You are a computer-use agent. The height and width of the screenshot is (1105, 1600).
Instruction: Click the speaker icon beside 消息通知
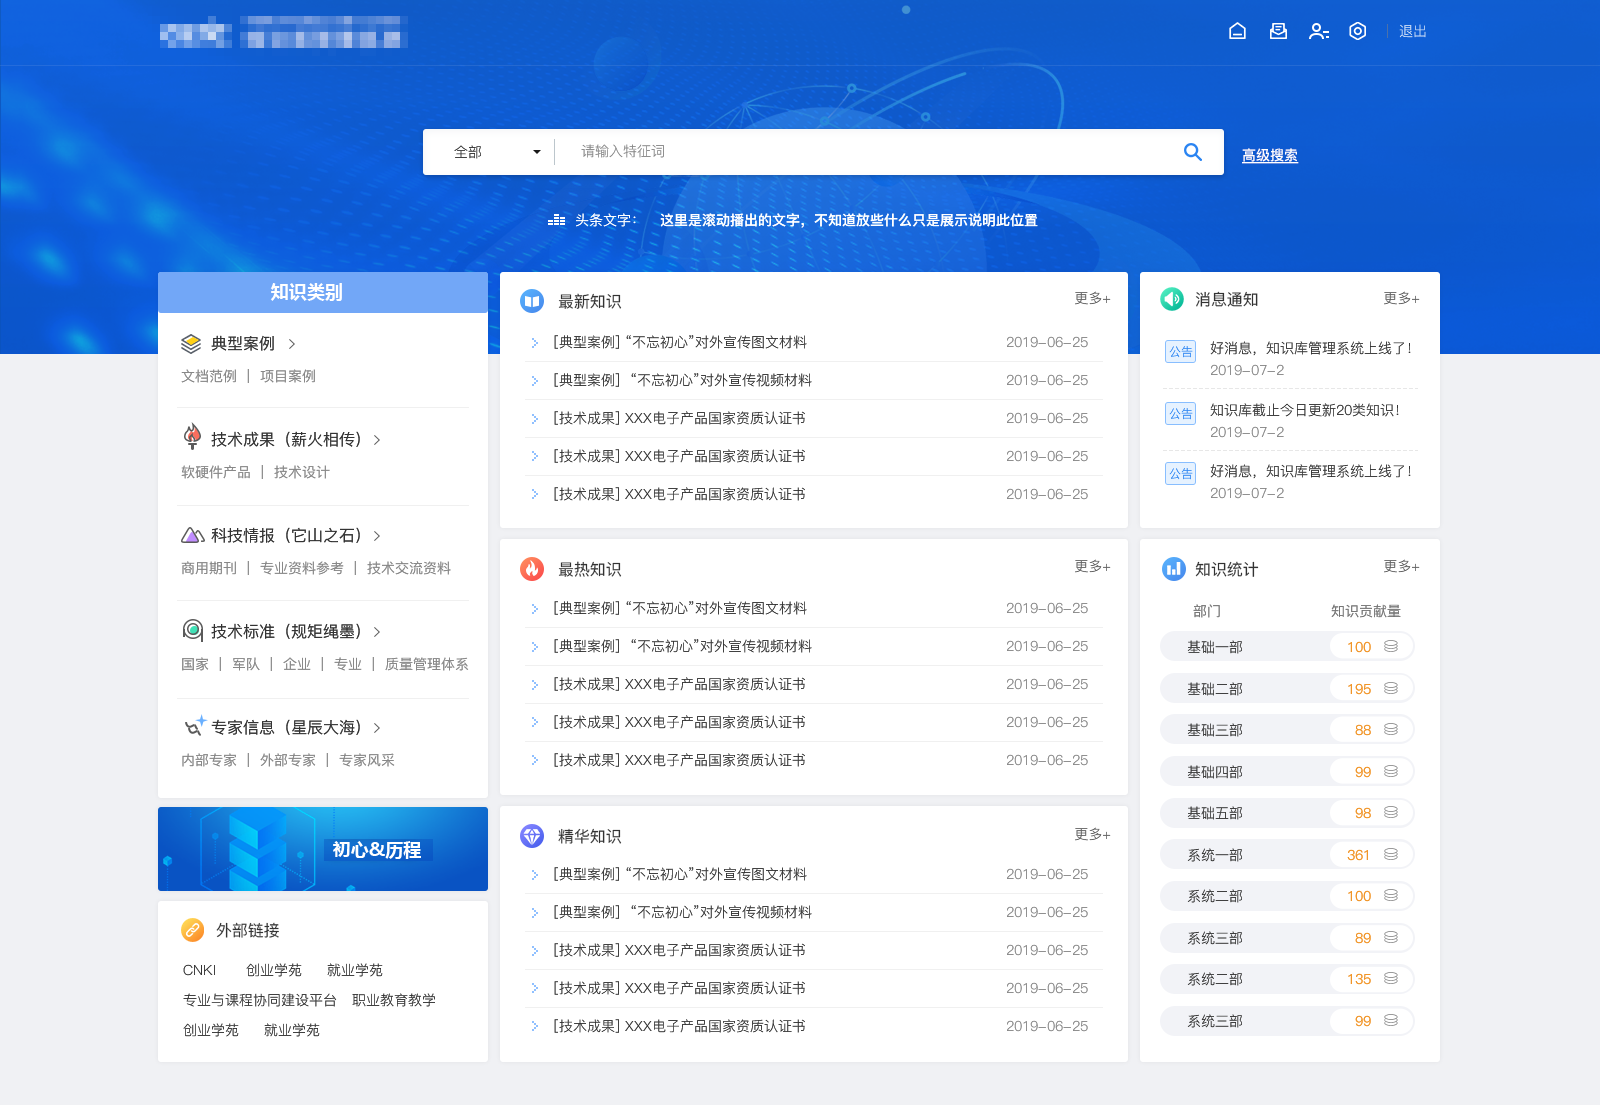click(x=1172, y=298)
